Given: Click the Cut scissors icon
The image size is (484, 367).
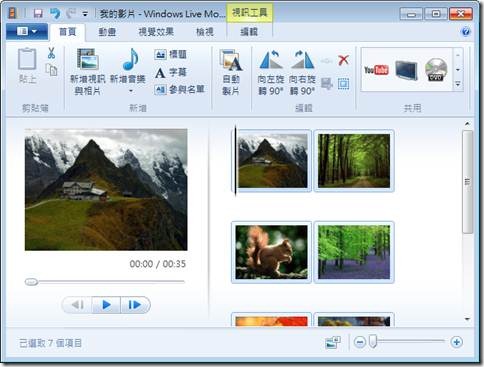Looking at the screenshot, I should tap(51, 53).
